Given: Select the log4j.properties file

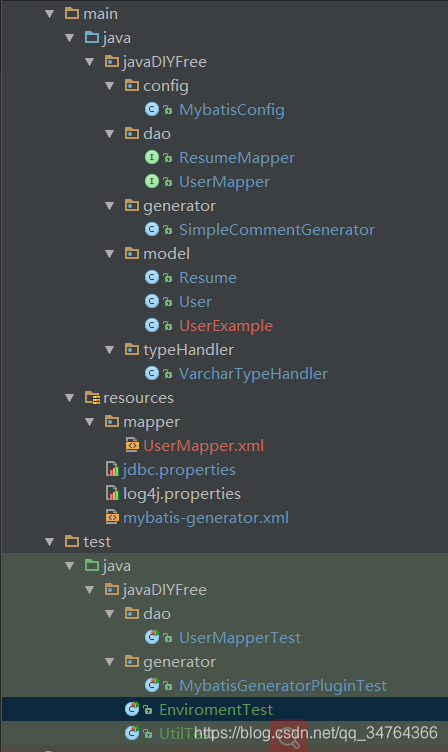Looking at the screenshot, I should [182, 494].
